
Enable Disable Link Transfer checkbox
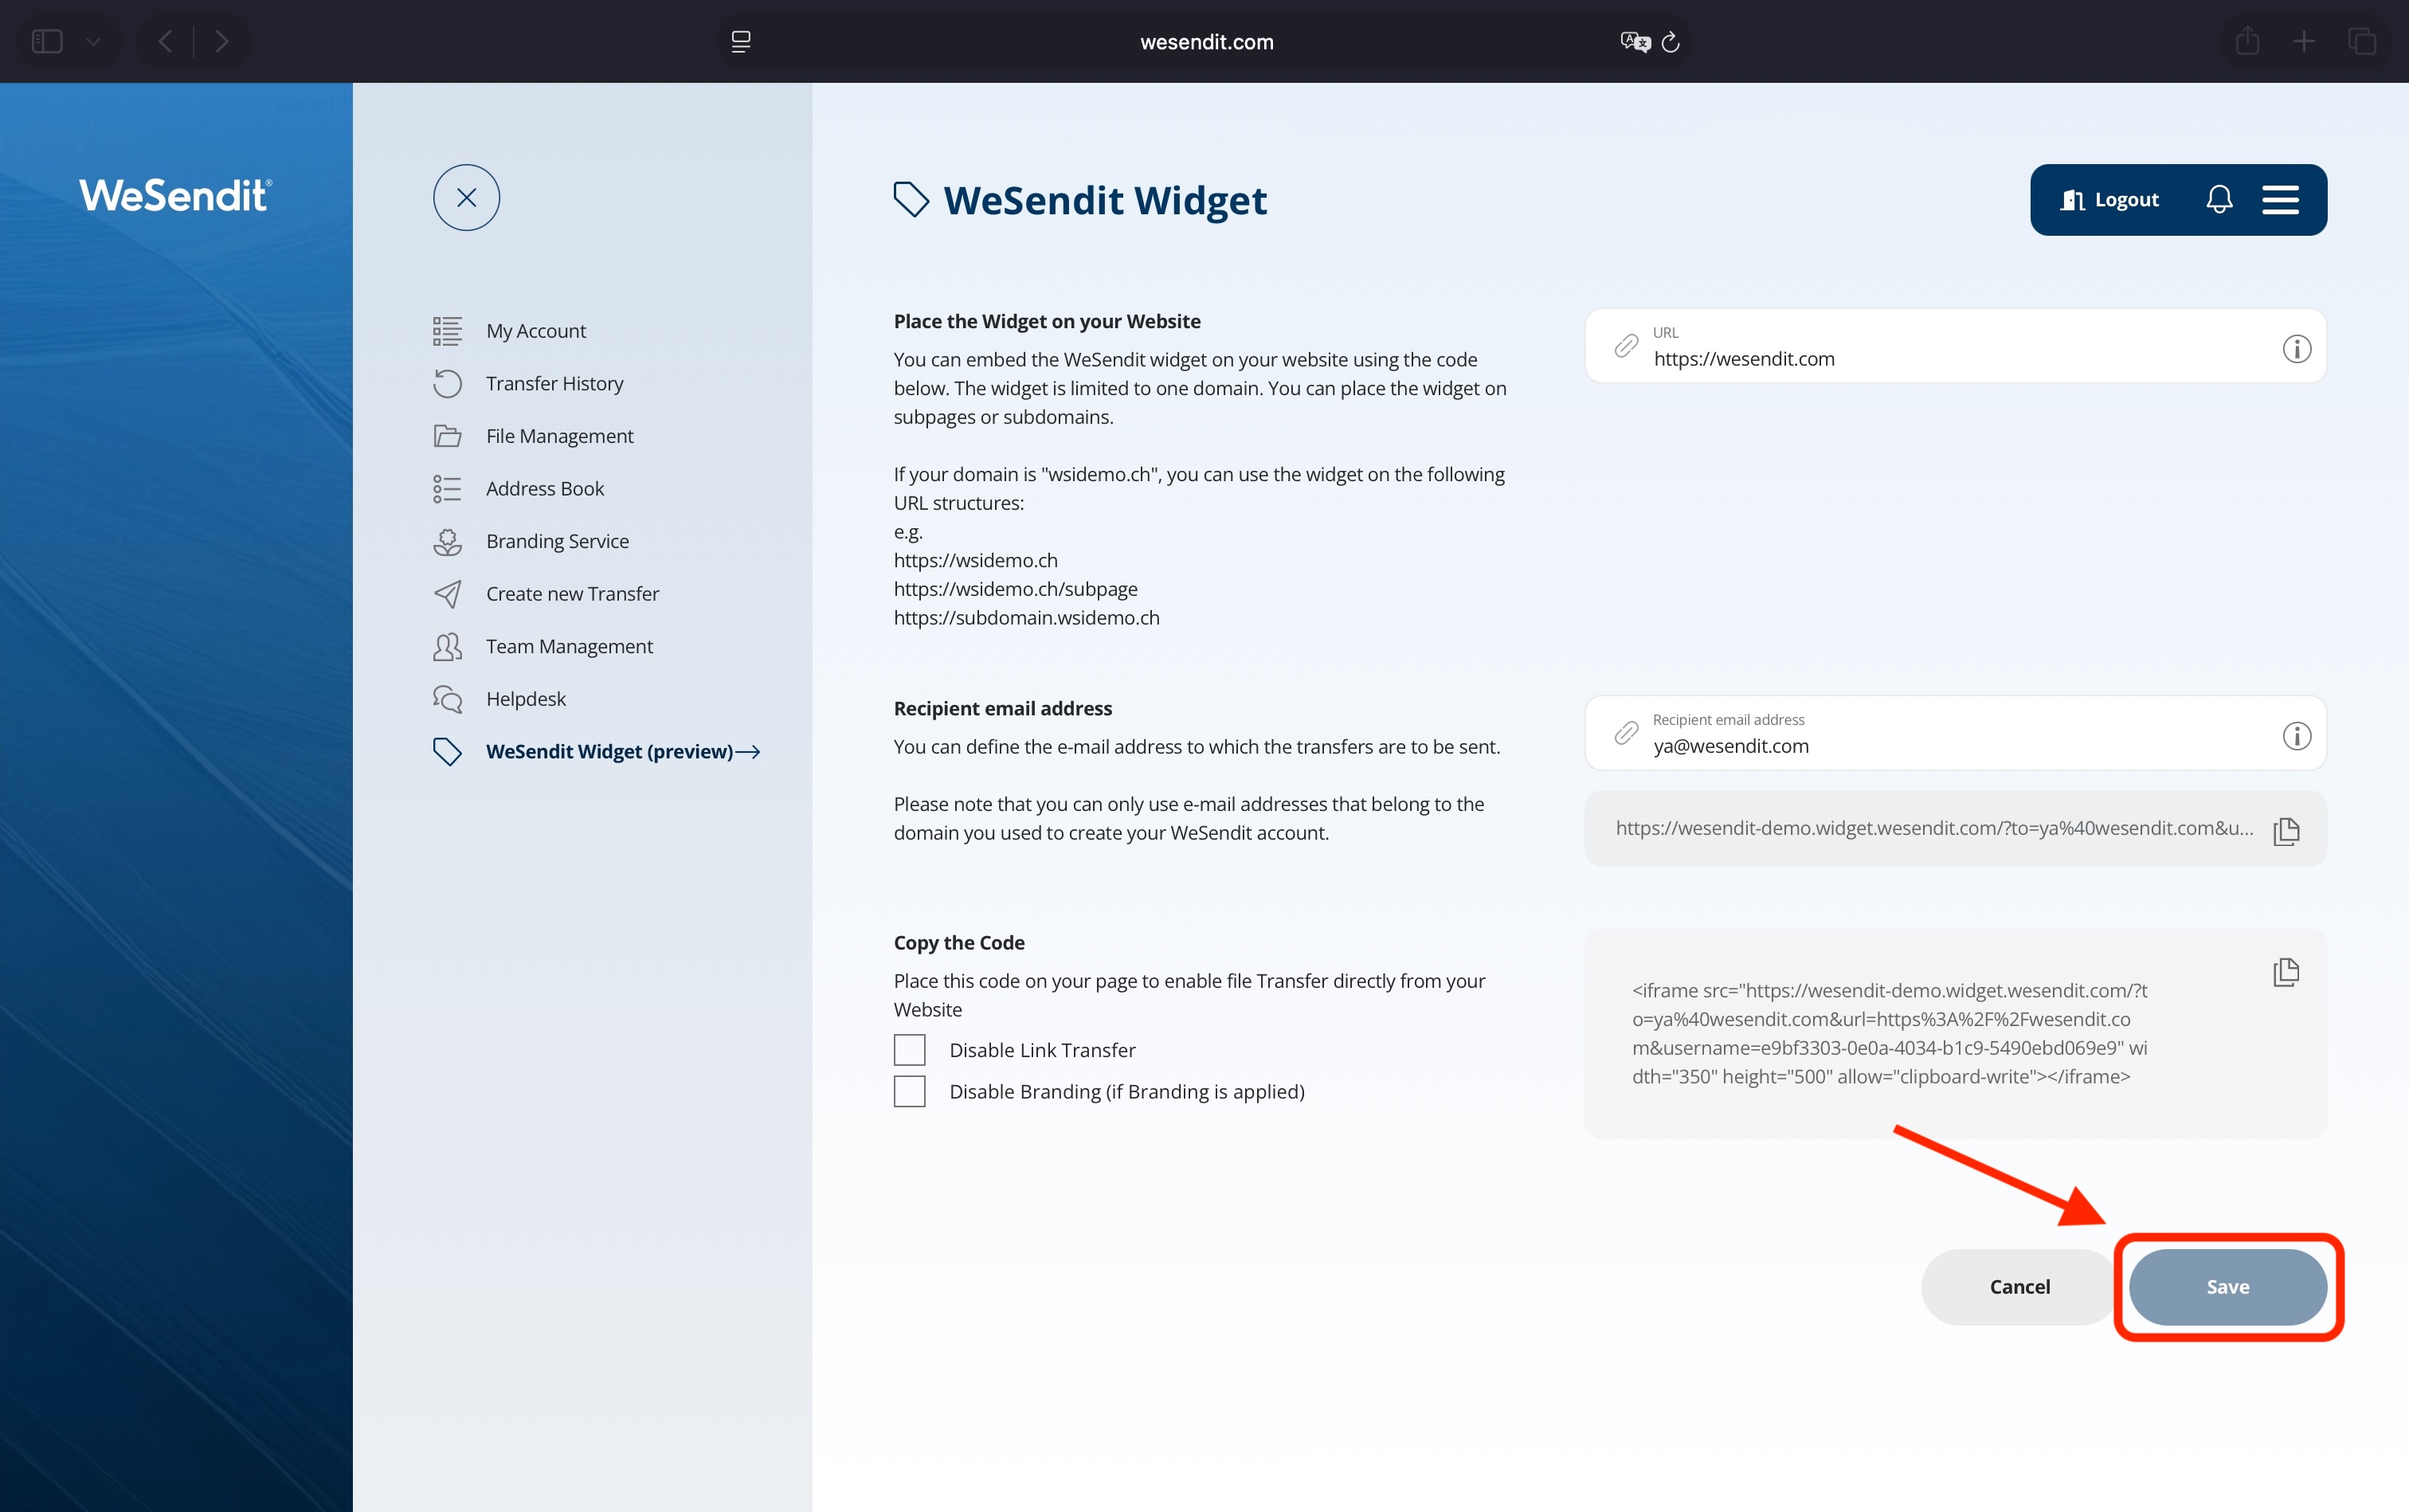tap(909, 1050)
